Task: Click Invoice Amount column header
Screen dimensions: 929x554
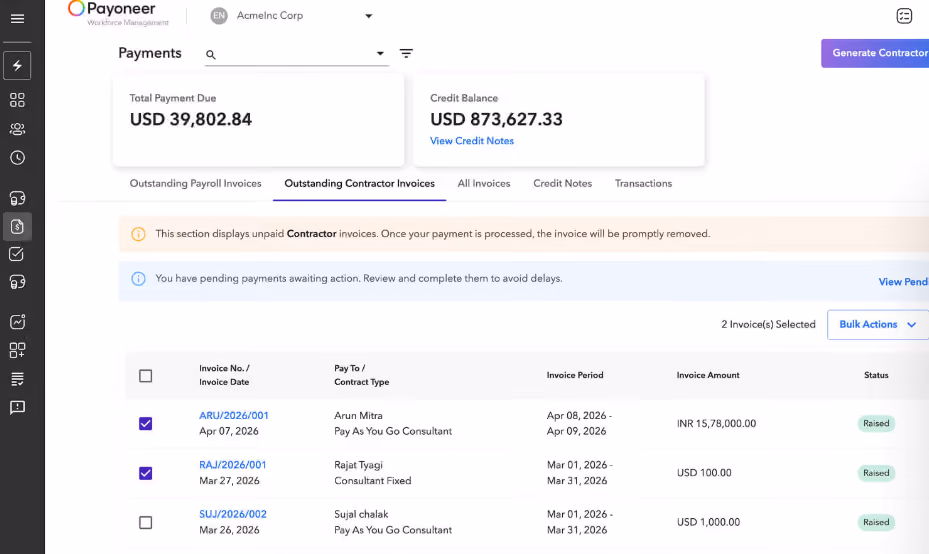Action: click(x=708, y=375)
